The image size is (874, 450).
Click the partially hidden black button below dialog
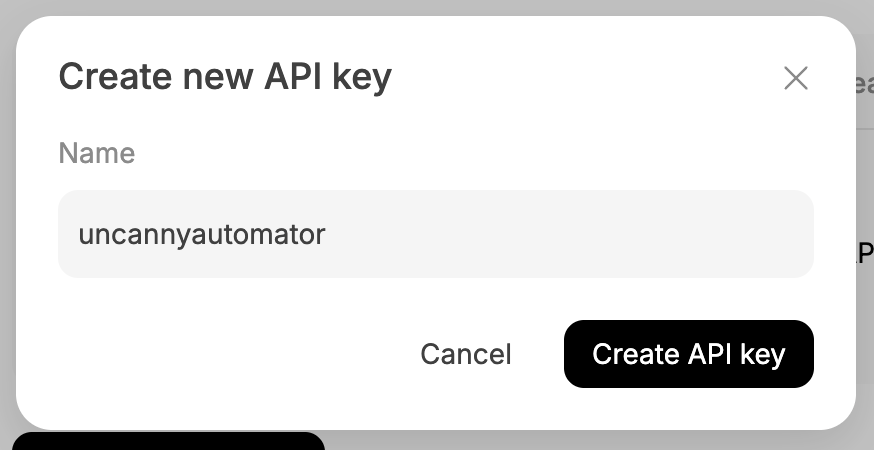(168, 441)
